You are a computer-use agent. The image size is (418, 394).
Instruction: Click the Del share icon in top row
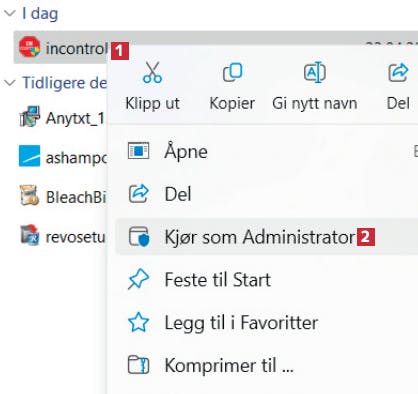(x=398, y=72)
